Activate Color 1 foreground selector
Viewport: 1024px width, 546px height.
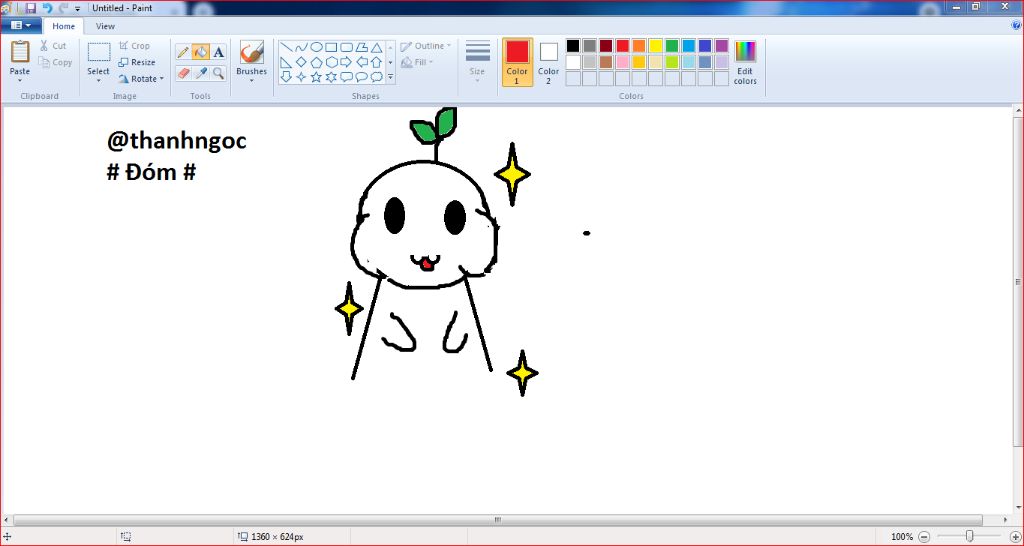[x=517, y=62]
